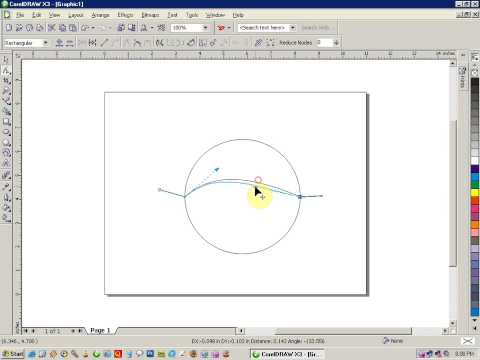Click the Cut scissors icon
480x360 pixels.
click(52, 28)
